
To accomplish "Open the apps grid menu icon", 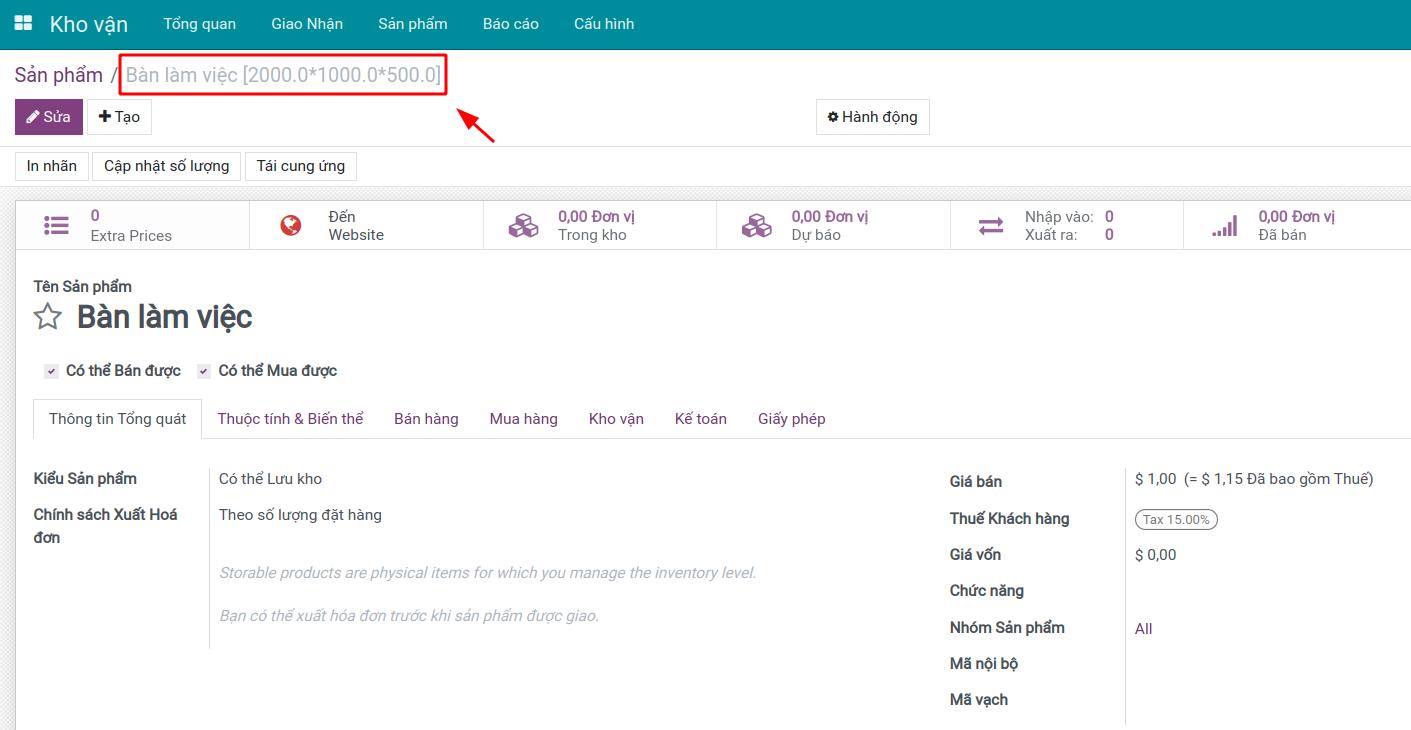I will [x=23, y=23].
